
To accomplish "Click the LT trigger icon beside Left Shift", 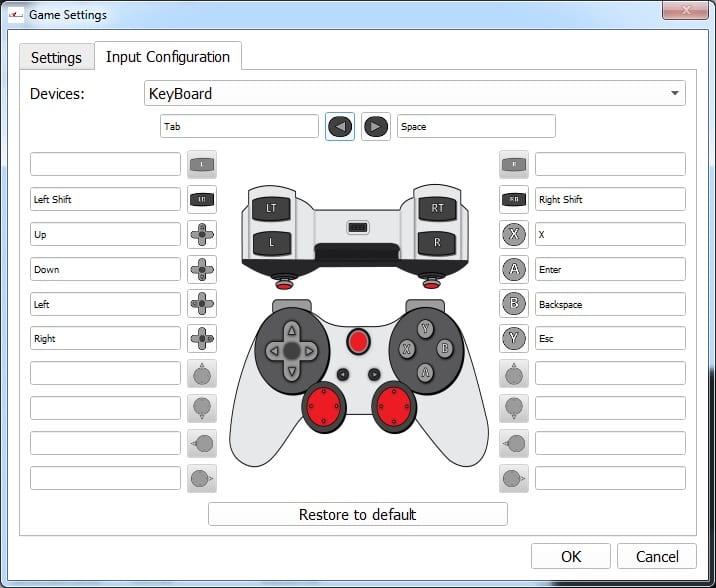I will pos(202,199).
